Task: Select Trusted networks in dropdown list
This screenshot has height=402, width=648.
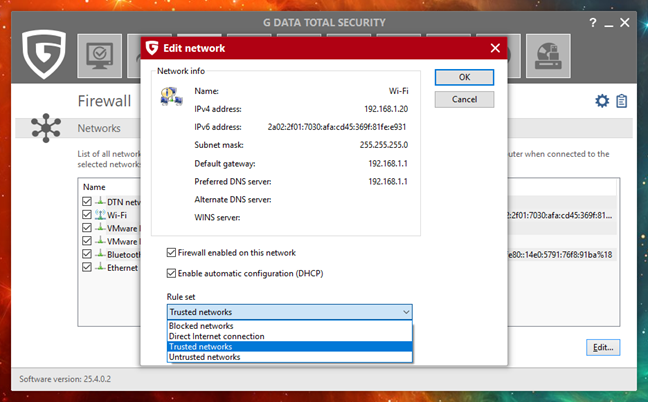Action: (290, 346)
